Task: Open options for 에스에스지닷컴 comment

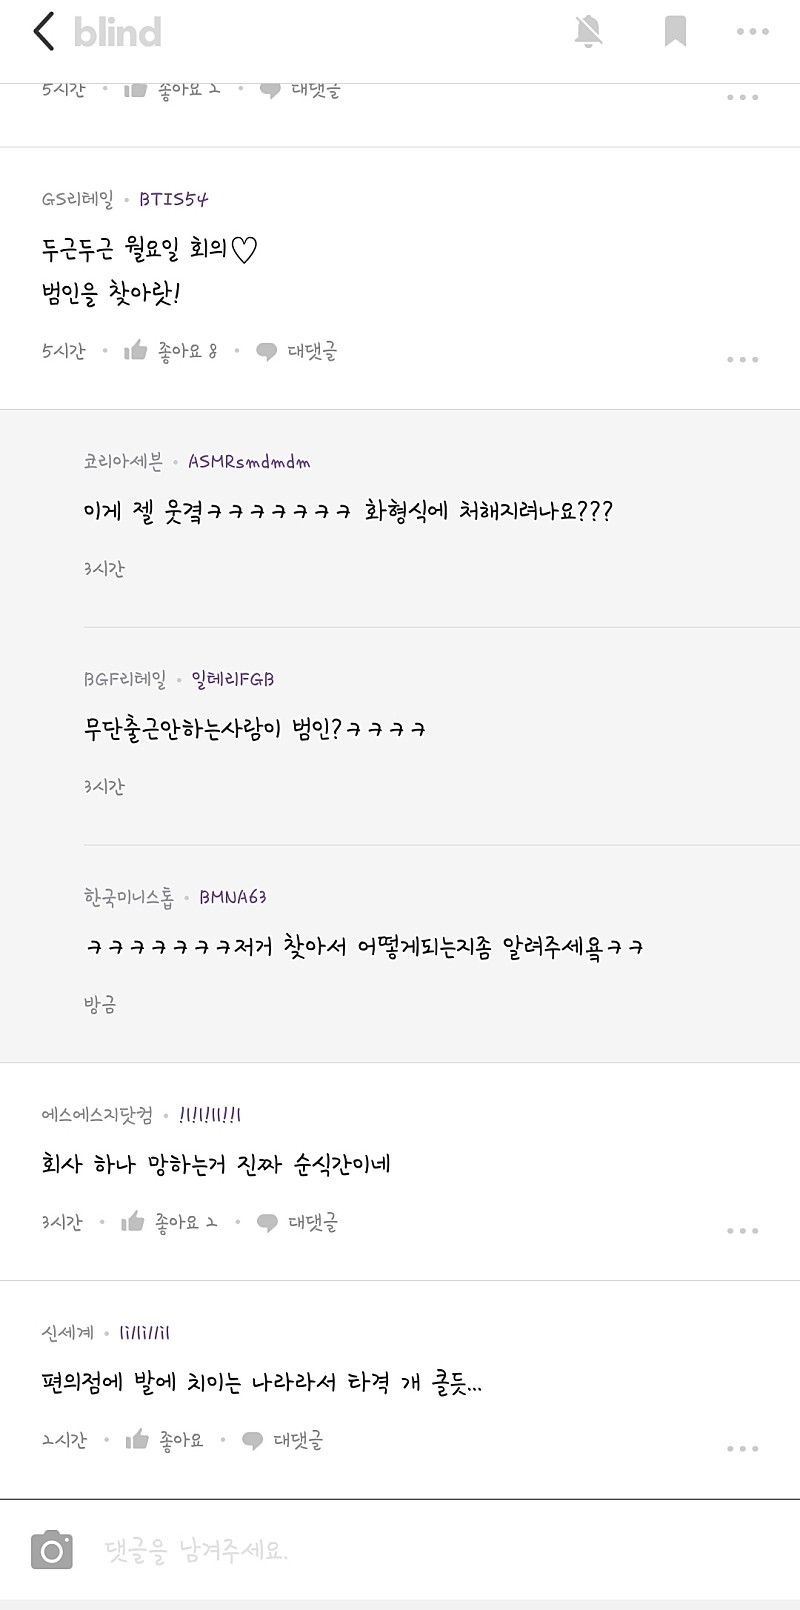Action: point(742,1231)
